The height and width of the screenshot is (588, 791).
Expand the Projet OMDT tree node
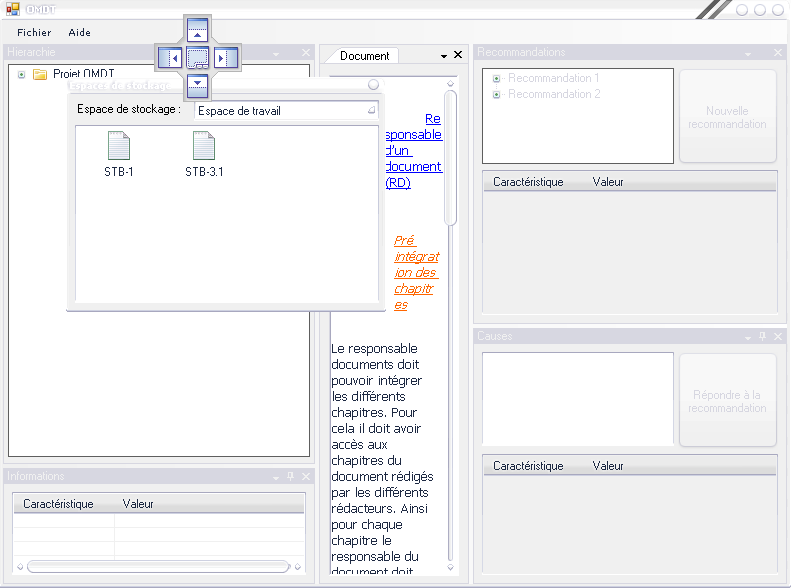(x=22, y=74)
